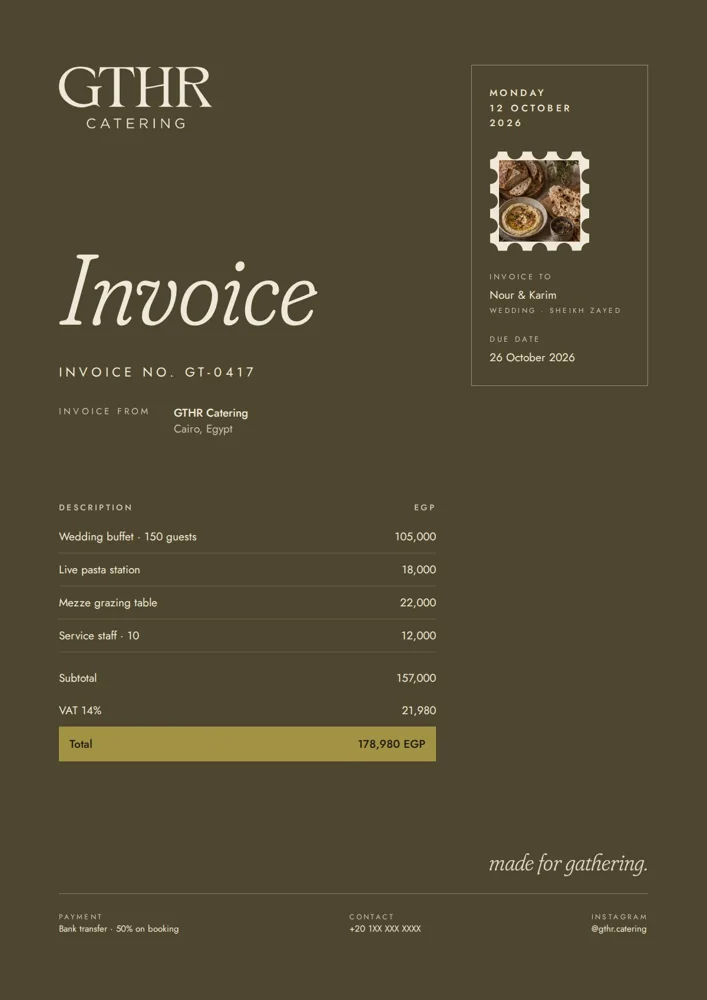The height and width of the screenshot is (1000, 707).
Task: Click the EGP column header
Action: coord(425,508)
